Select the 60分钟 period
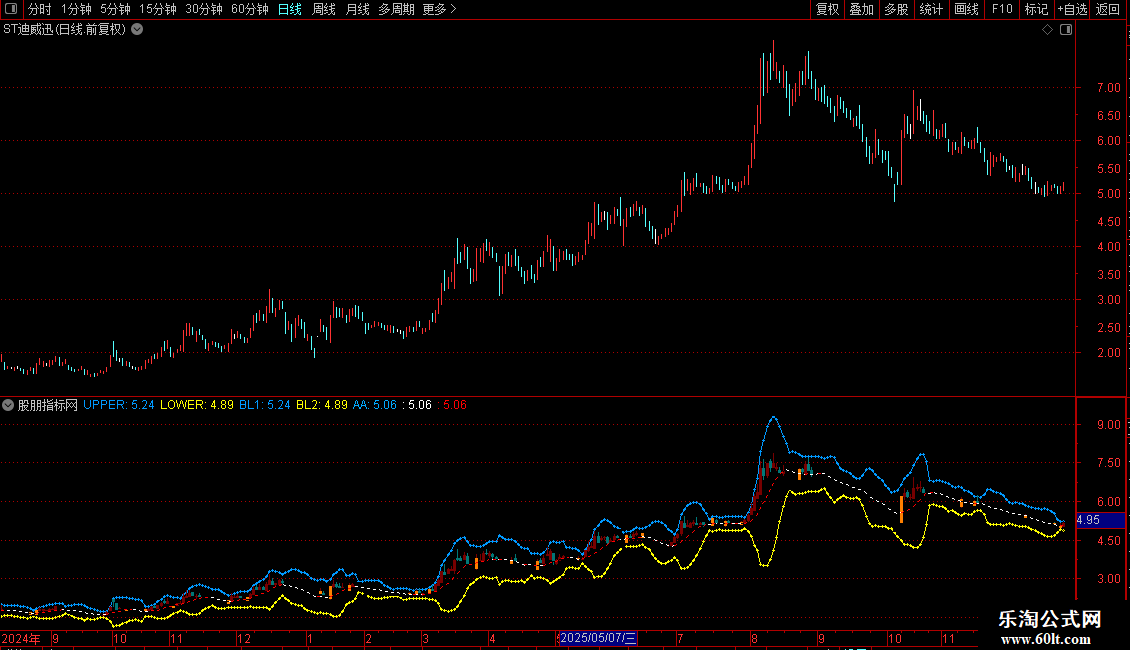The image size is (1130, 650). click(250, 9)
